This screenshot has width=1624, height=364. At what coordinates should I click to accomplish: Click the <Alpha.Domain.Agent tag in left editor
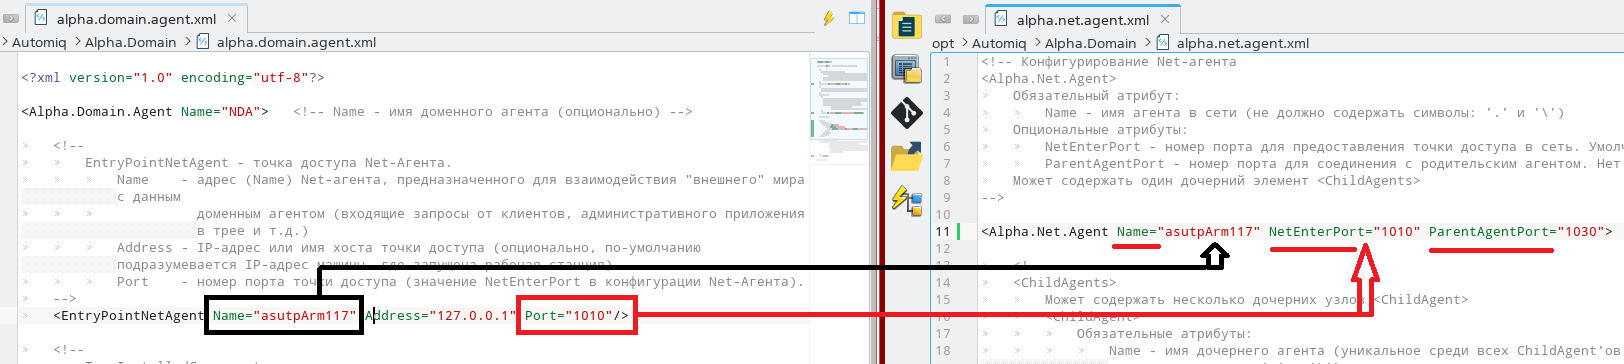[x=97, y=111]
